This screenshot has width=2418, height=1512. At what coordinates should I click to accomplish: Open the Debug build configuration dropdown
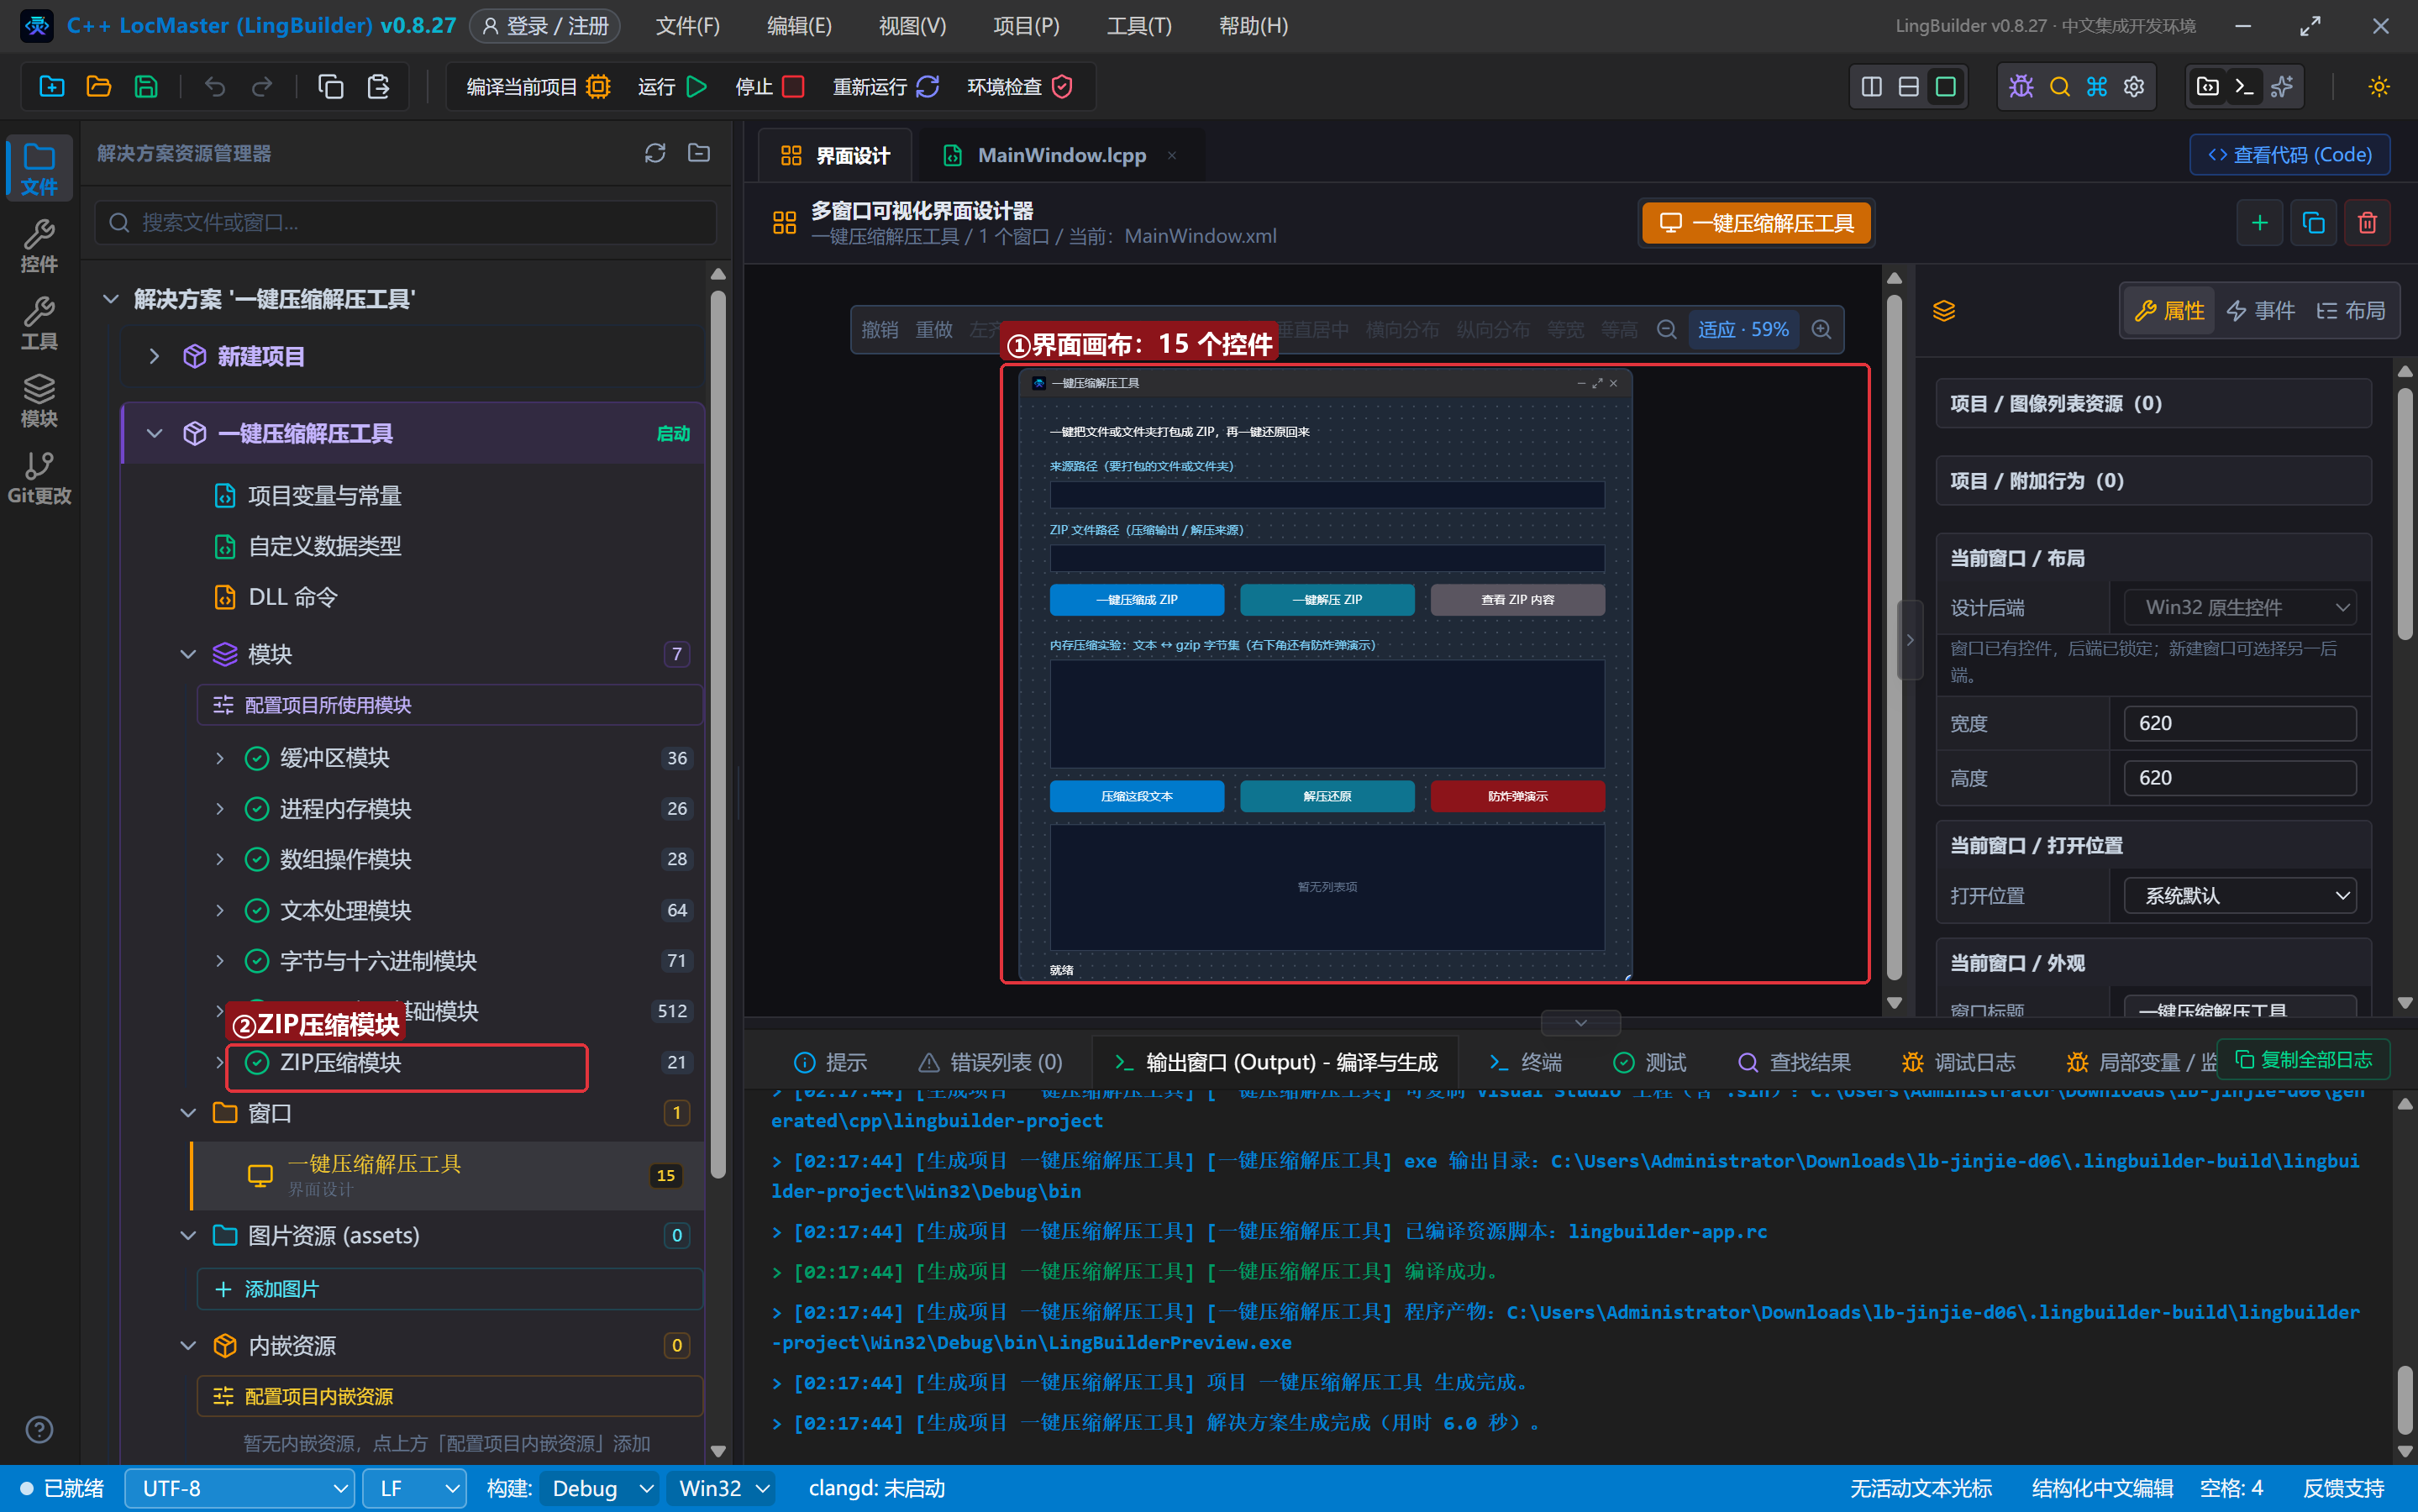600,1489
